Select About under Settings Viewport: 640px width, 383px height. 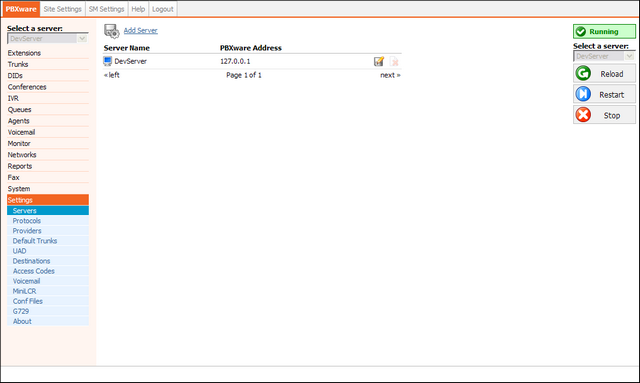click(x=48, y=321)
